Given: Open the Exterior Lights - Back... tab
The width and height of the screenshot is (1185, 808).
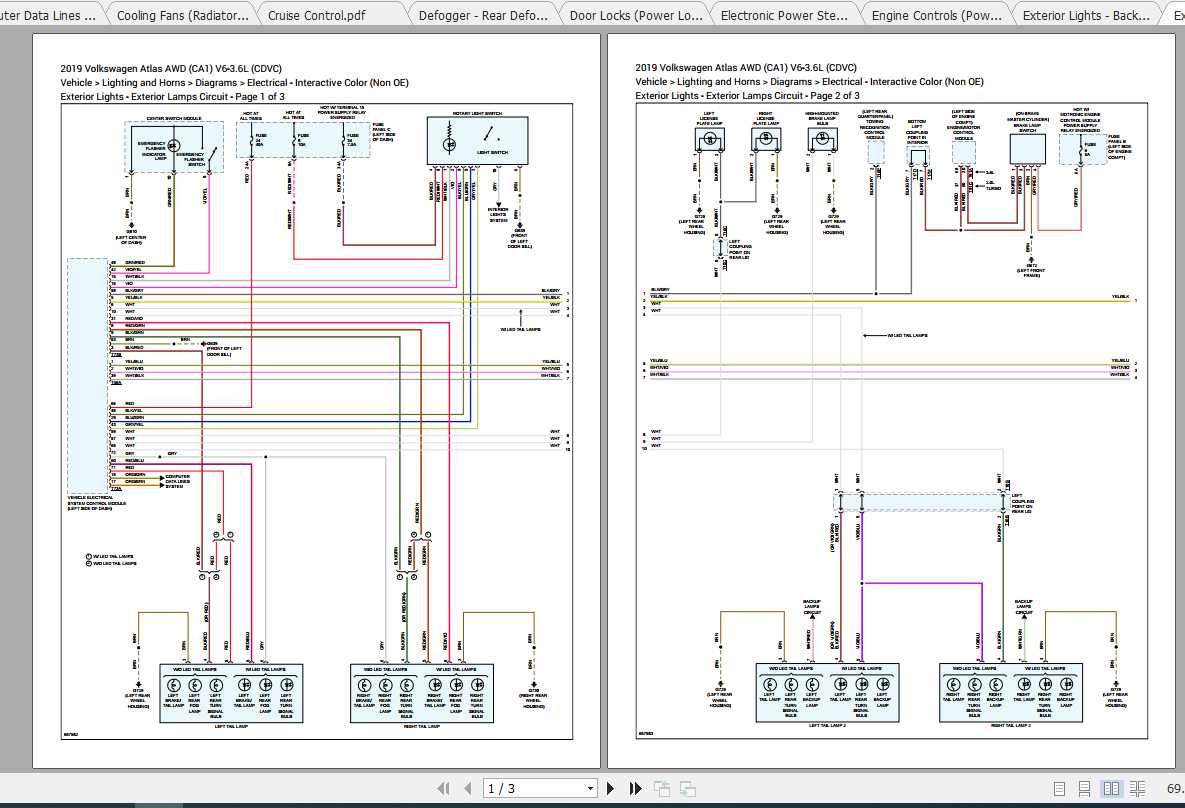Looking at the screenshot, I should pyautogui.click(x=1089, y=14).
